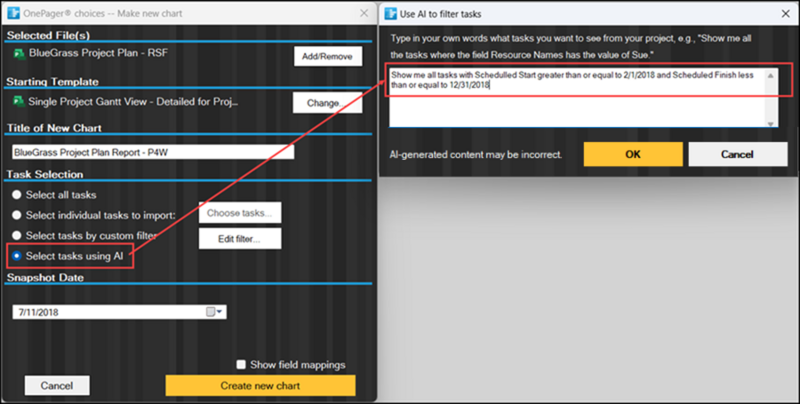
Task: Click the Selected File(s) heading
Action: 48,35
